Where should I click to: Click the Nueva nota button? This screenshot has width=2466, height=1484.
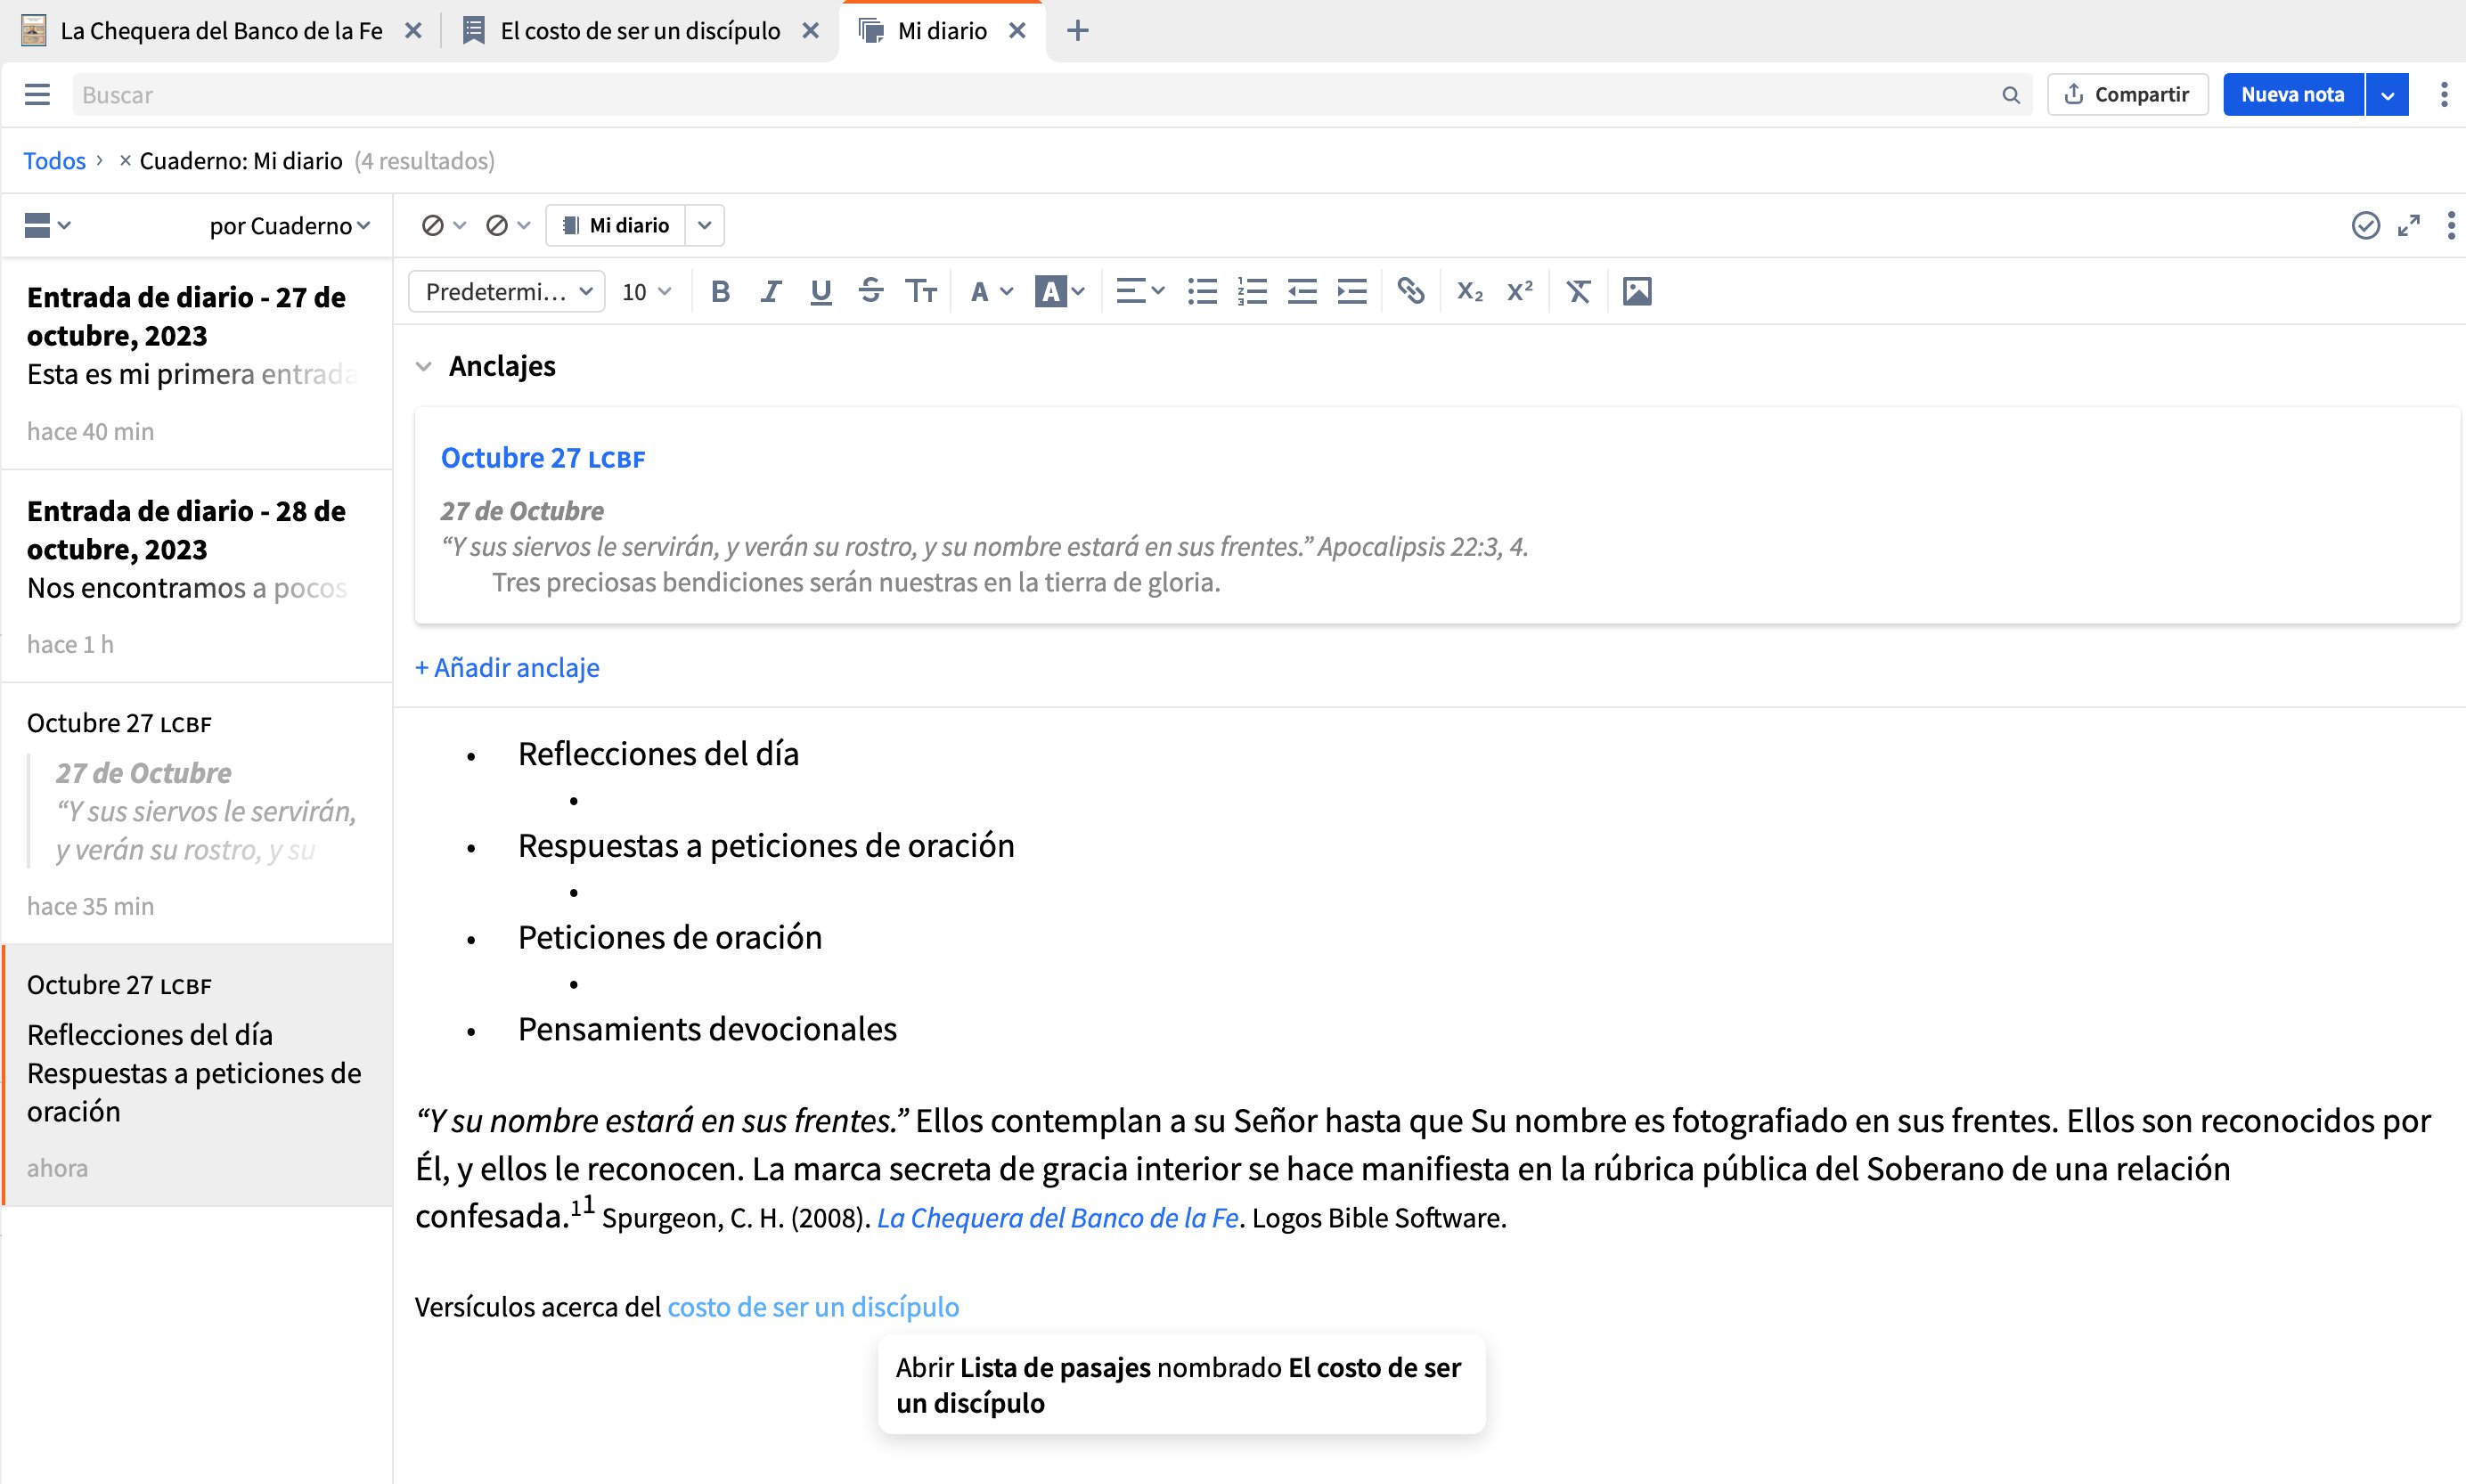(x=2293, y=94)
